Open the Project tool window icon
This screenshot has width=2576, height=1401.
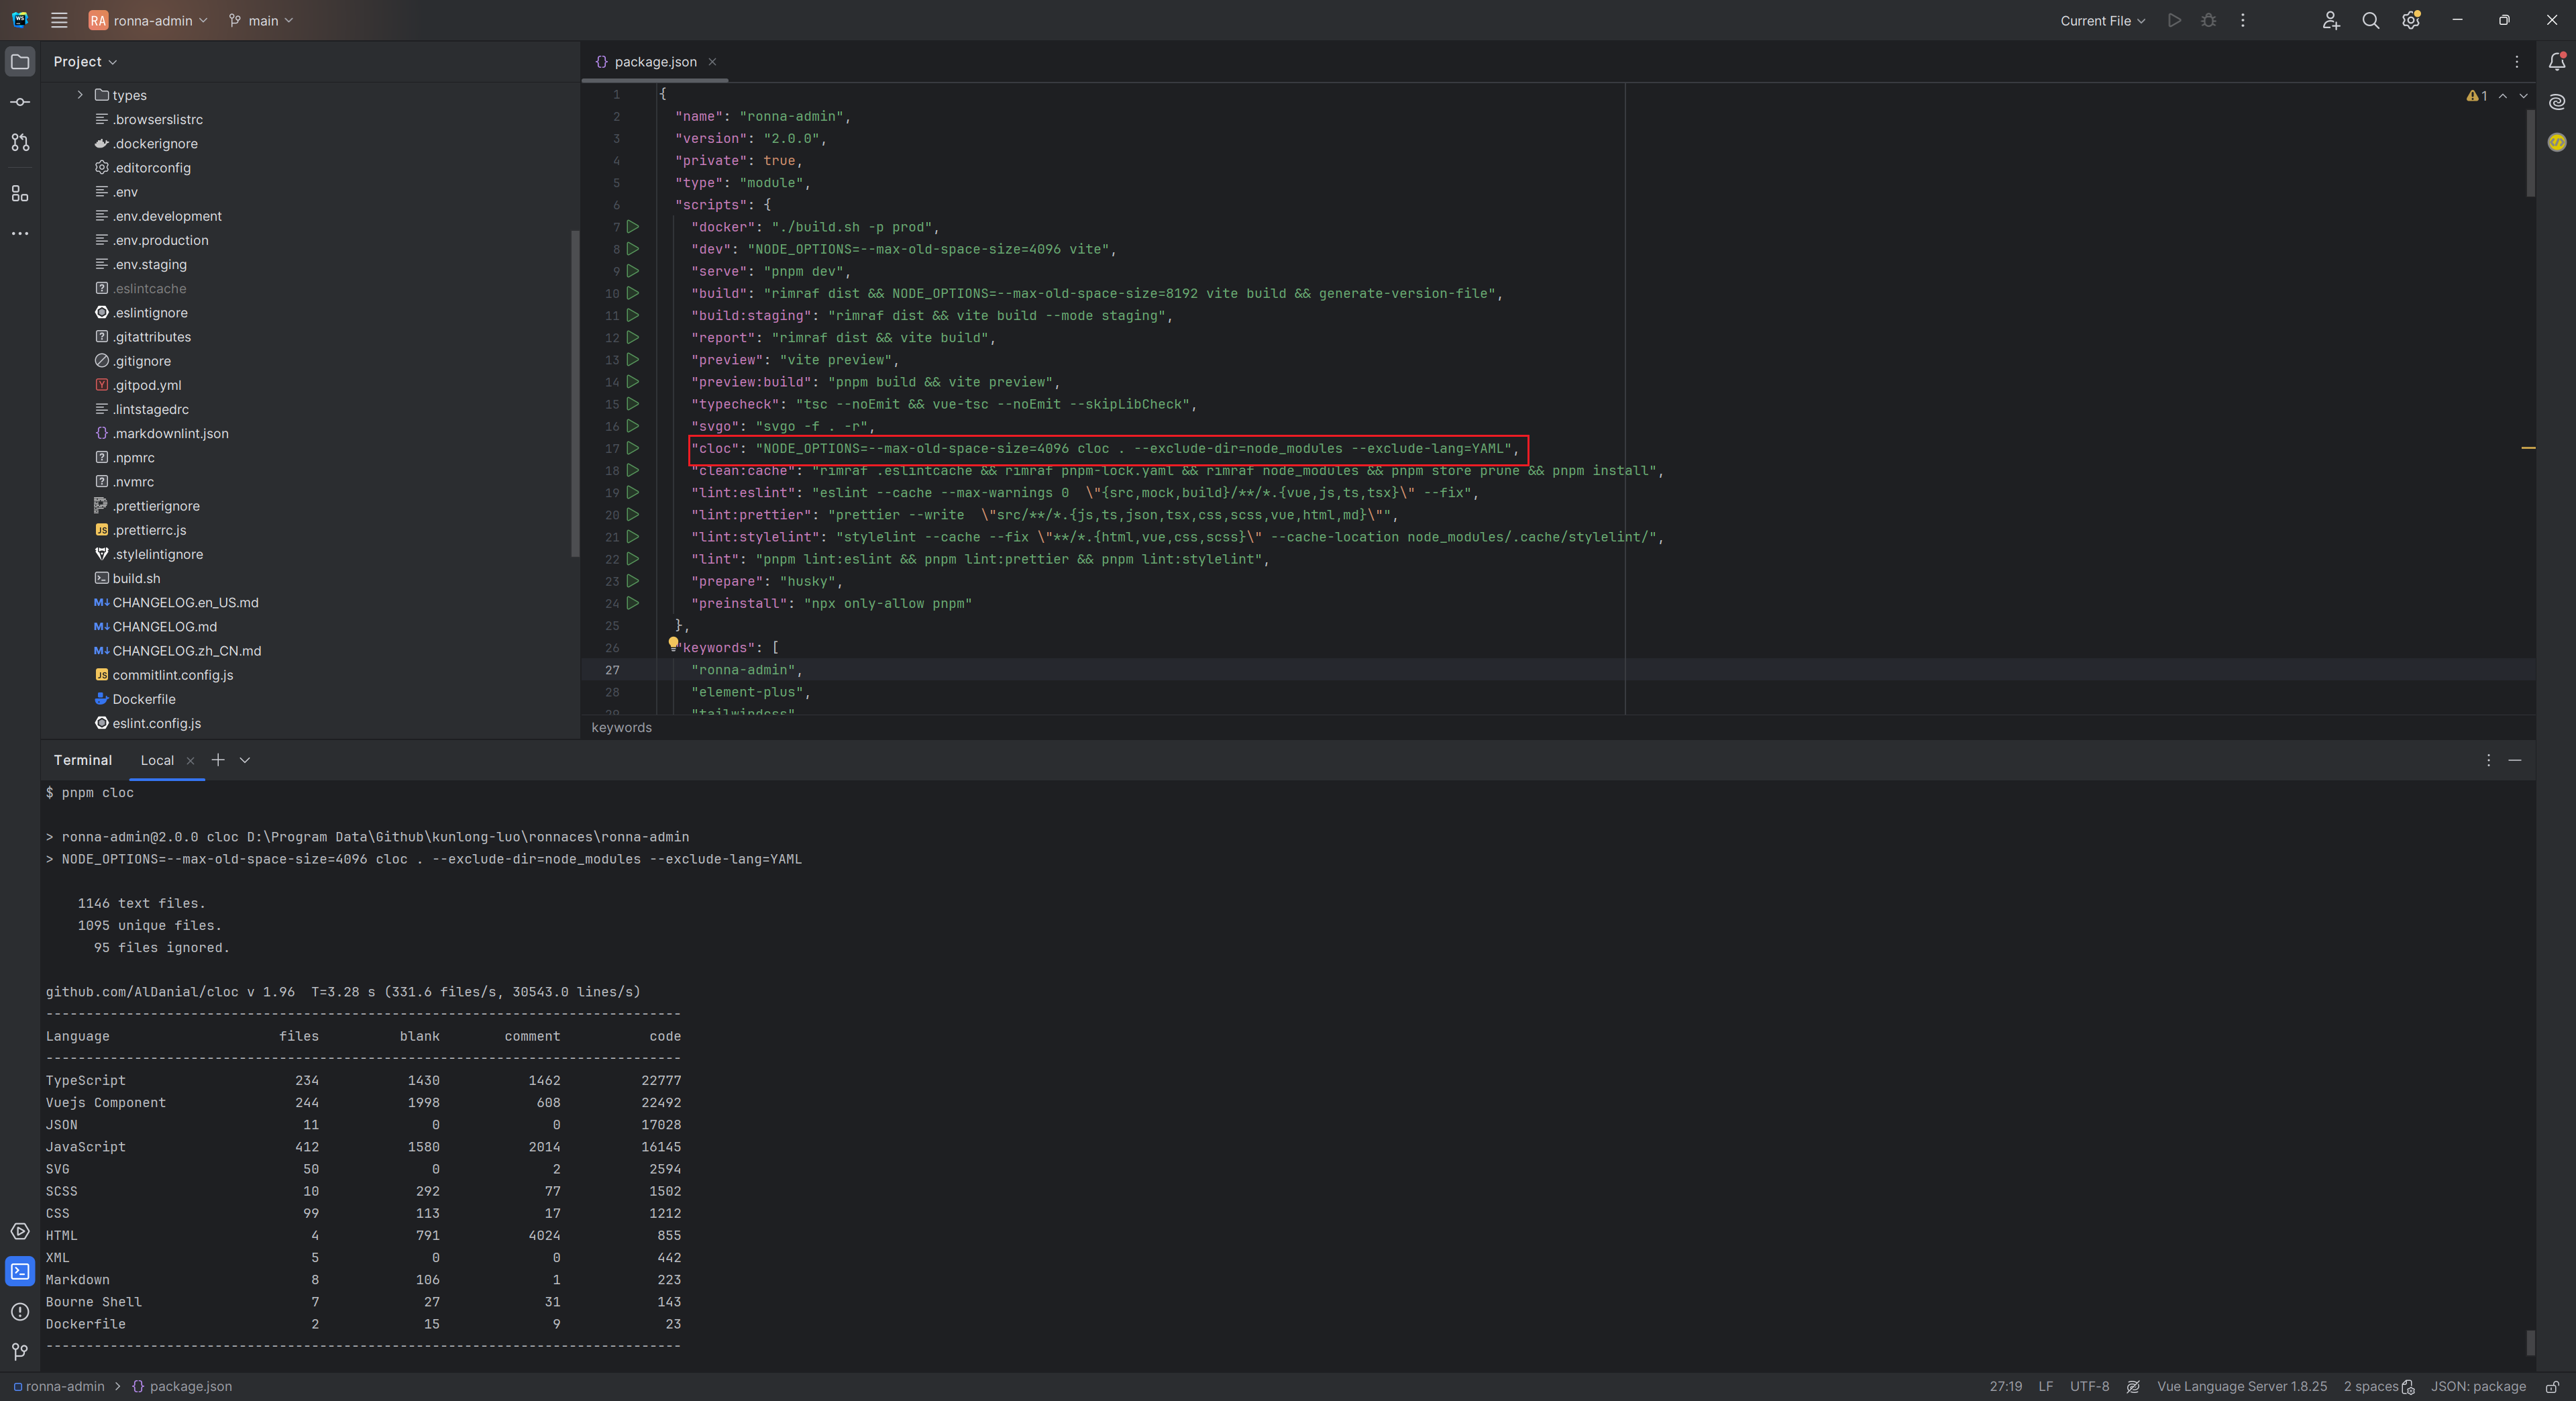(x=20, y=61)
